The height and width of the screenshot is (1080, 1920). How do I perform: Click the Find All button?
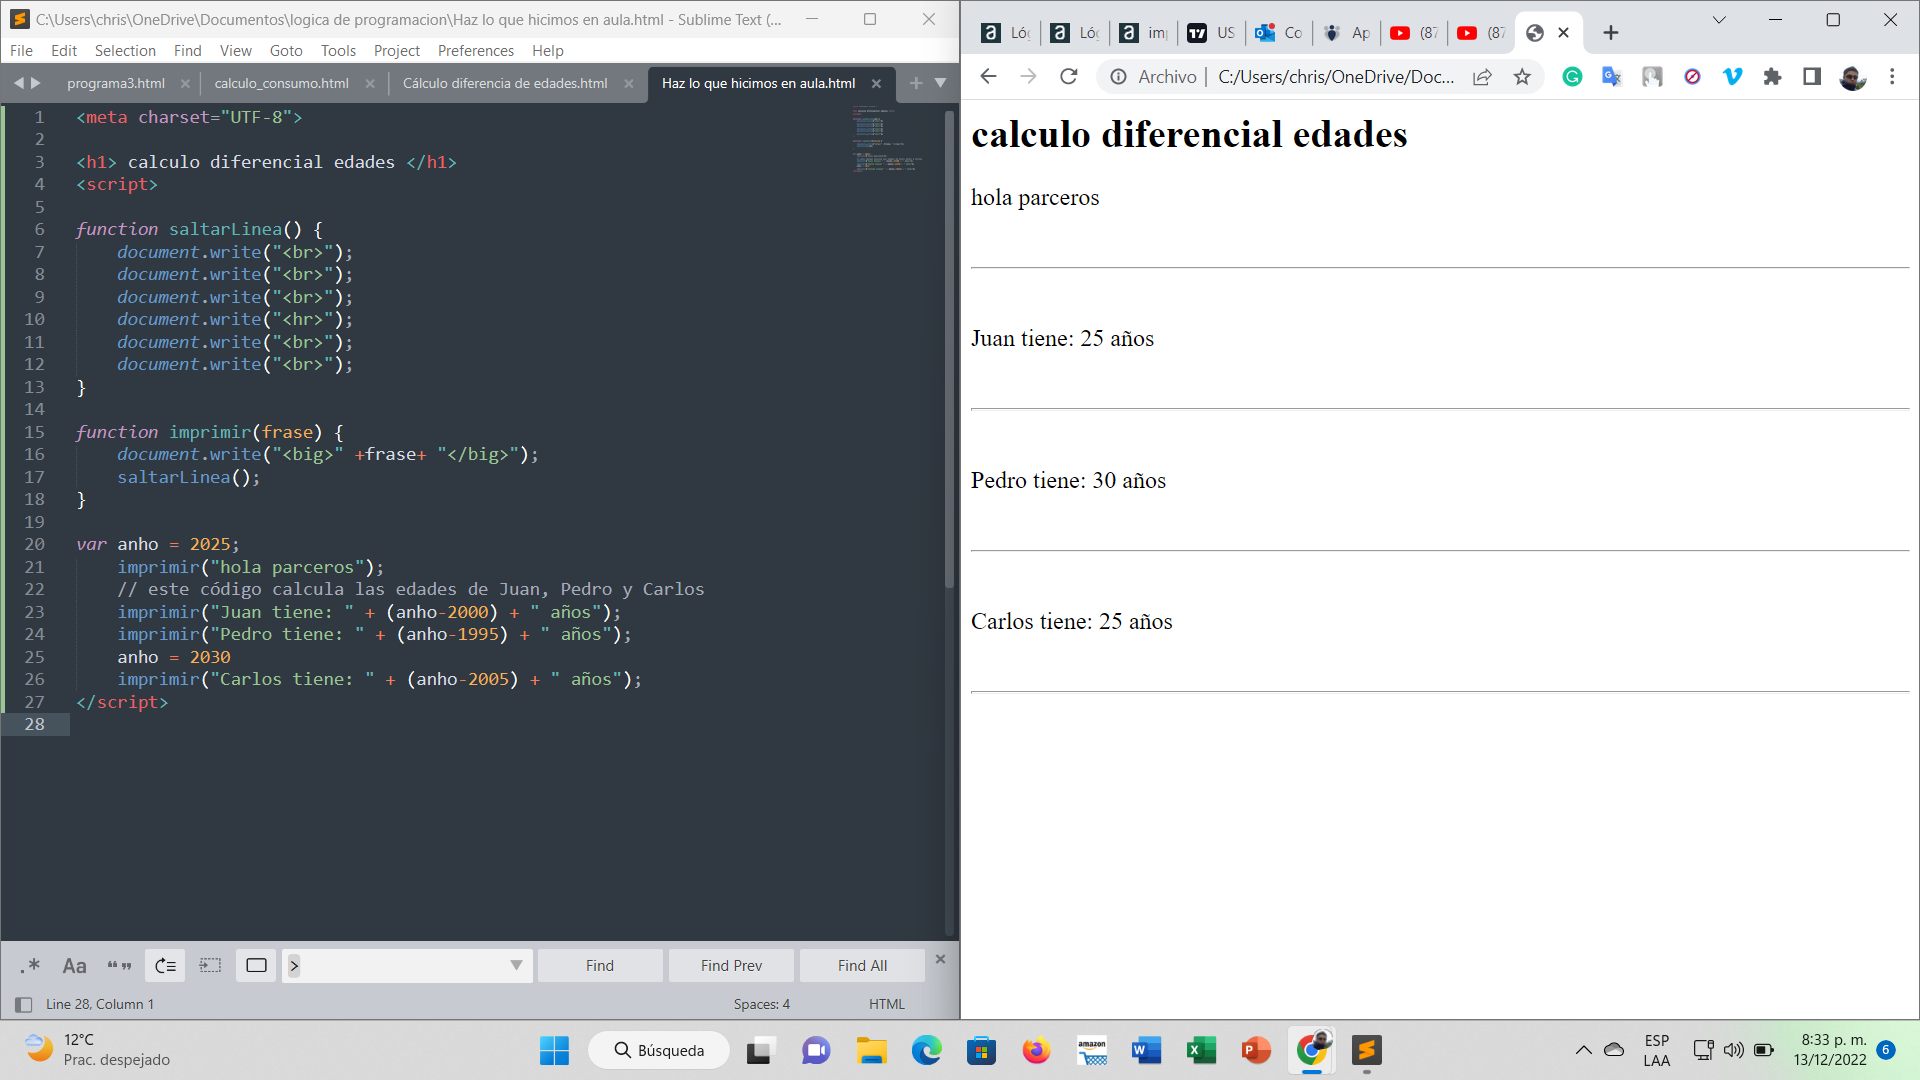(862, 965)
